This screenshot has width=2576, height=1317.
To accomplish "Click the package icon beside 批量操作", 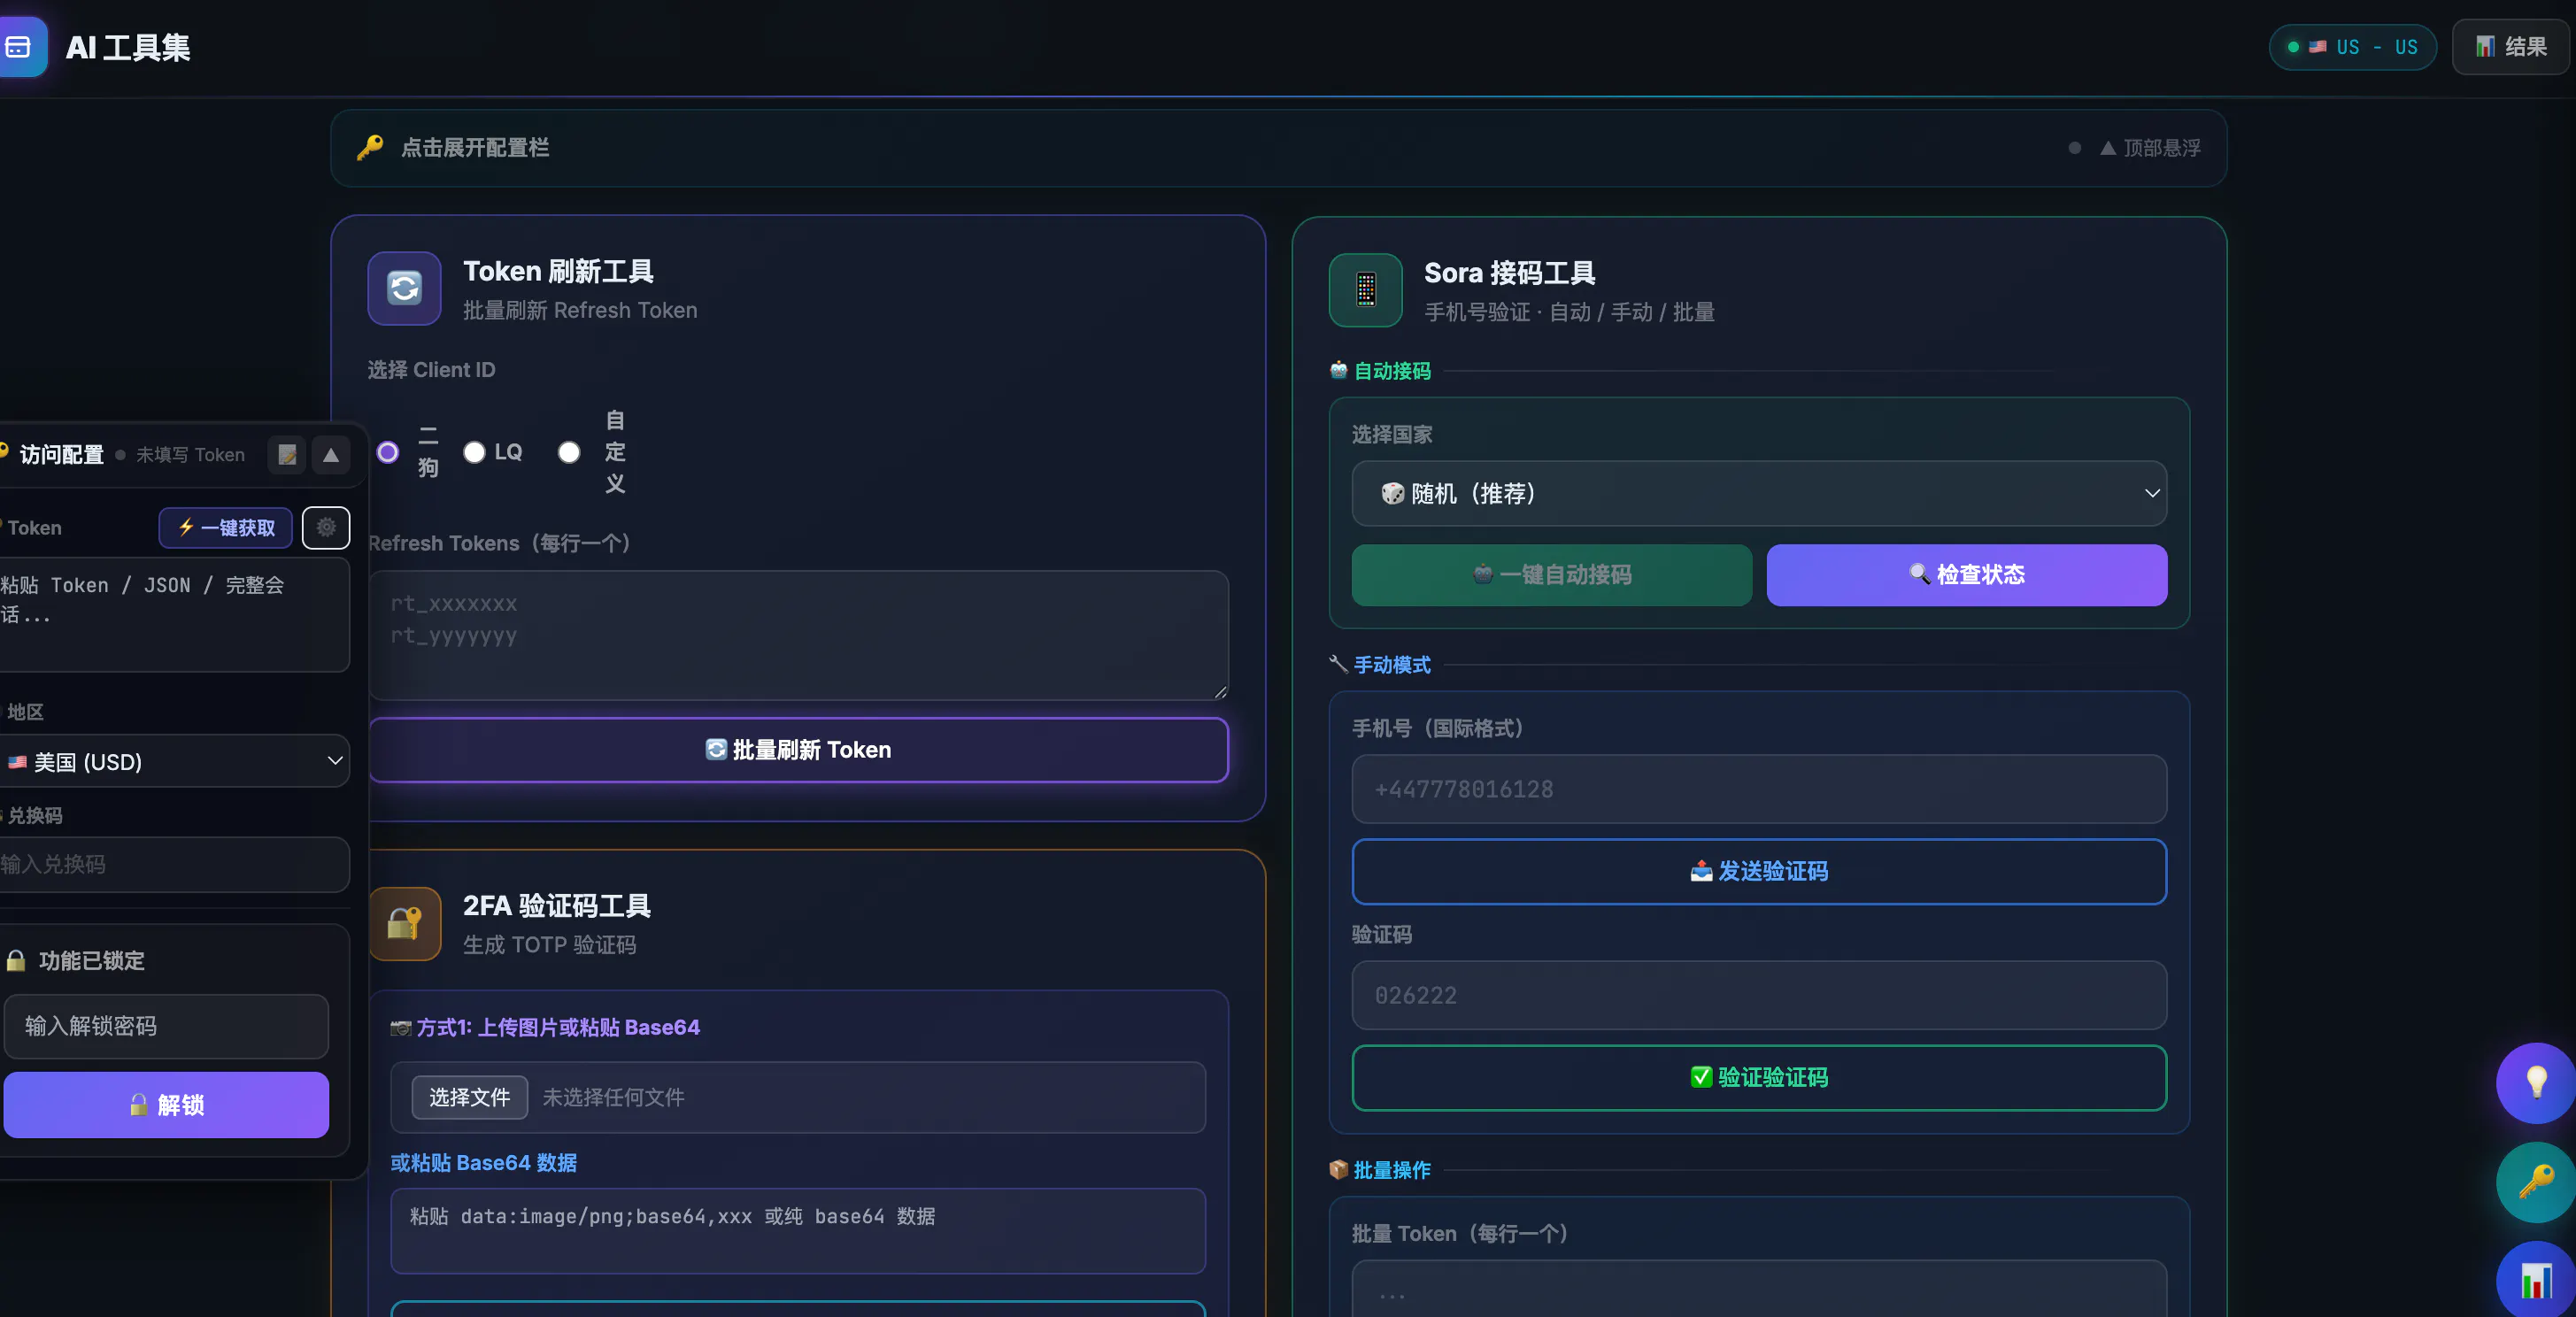I will click(1338, 1169).
